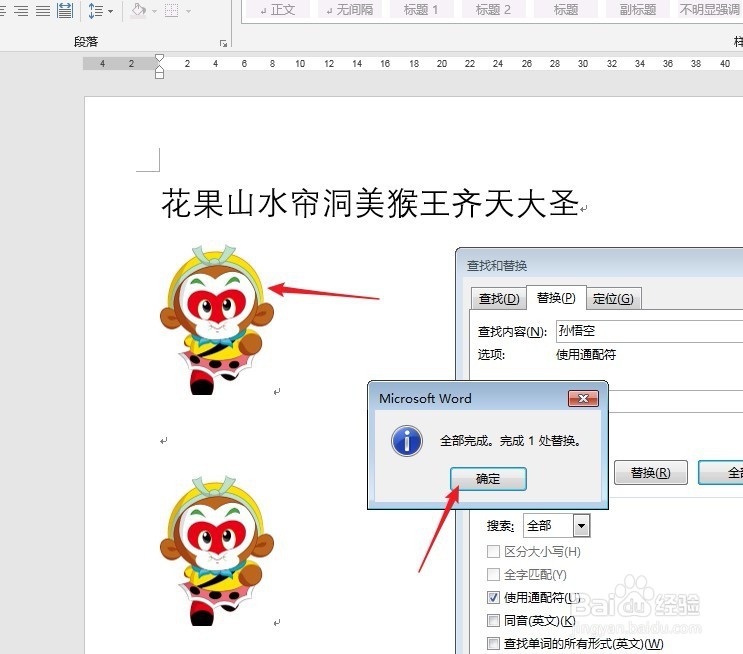
Task: Apply the 正文 style
Action: [278, 9]
